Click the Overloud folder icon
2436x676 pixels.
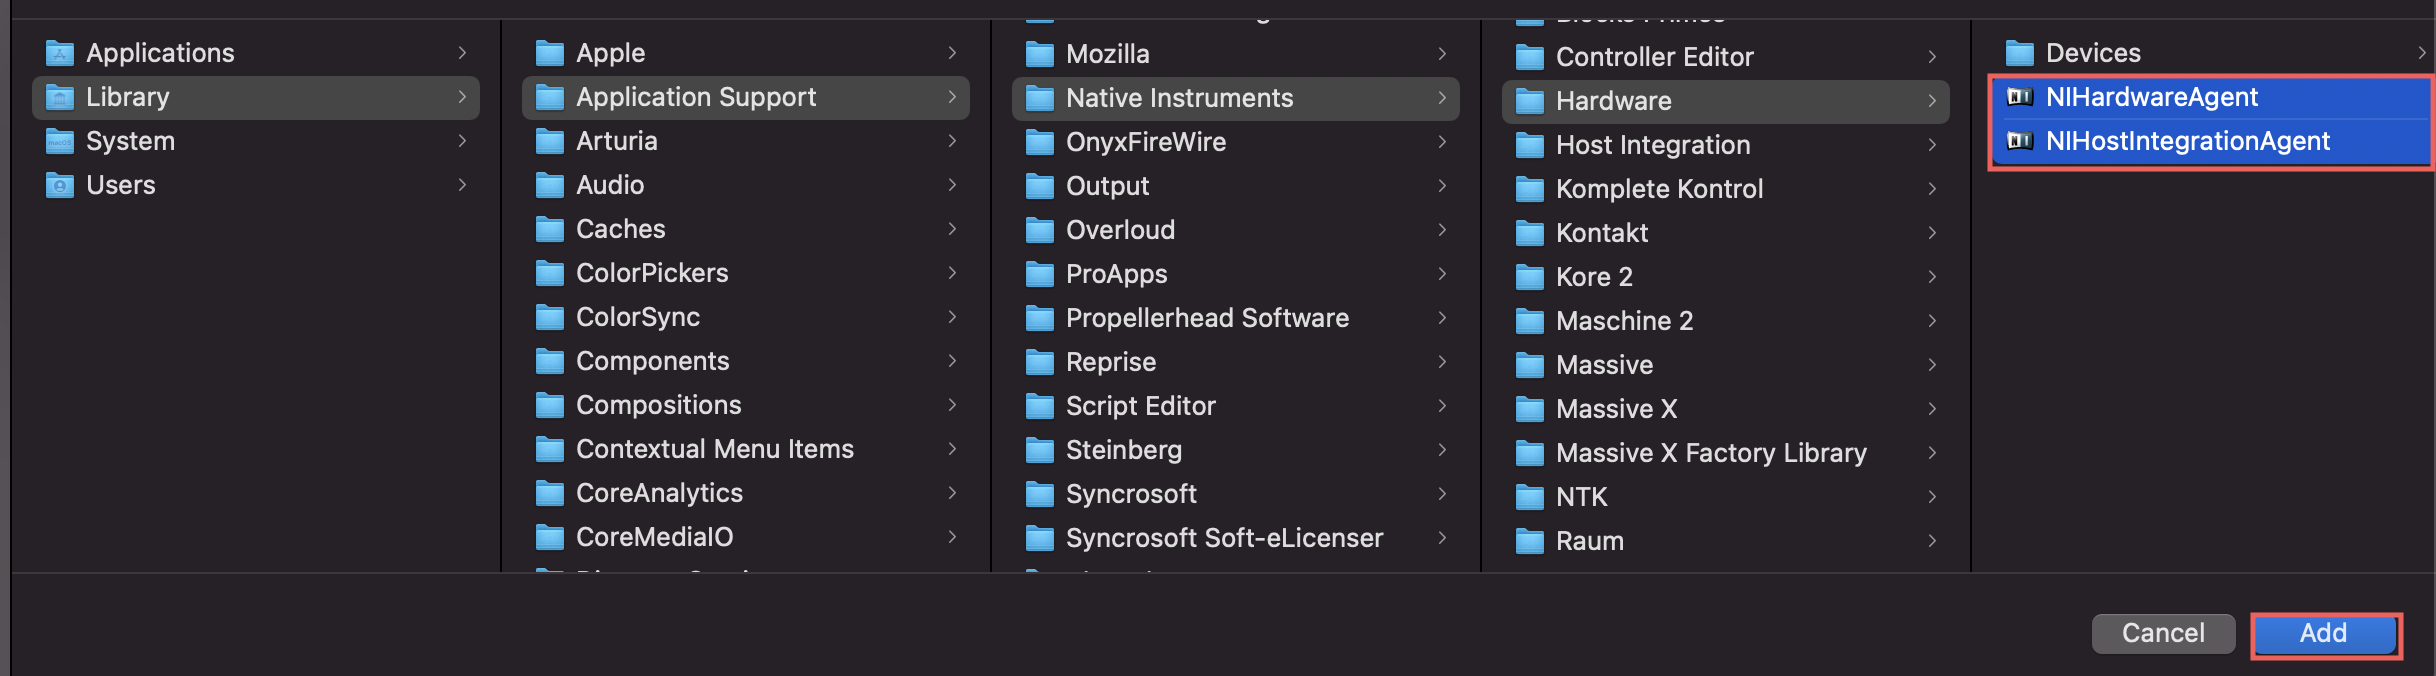coord(1040,230)
